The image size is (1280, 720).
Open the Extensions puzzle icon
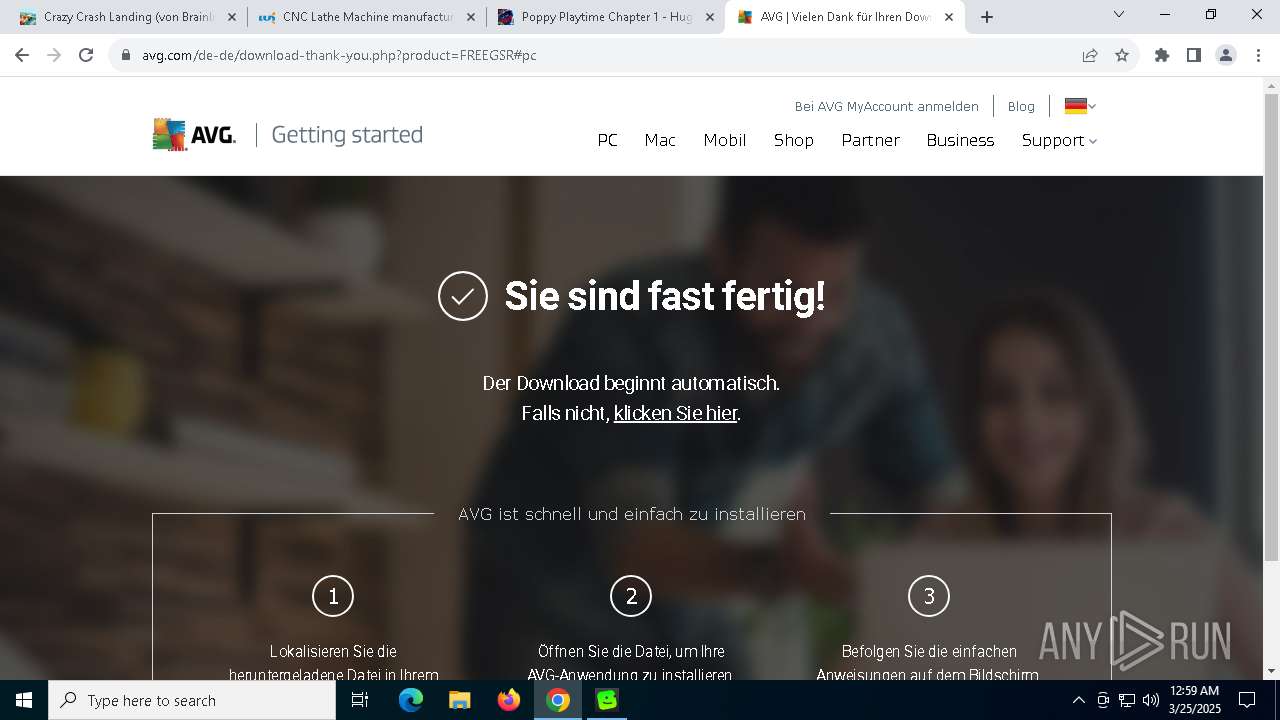[x=1162, y=55]
